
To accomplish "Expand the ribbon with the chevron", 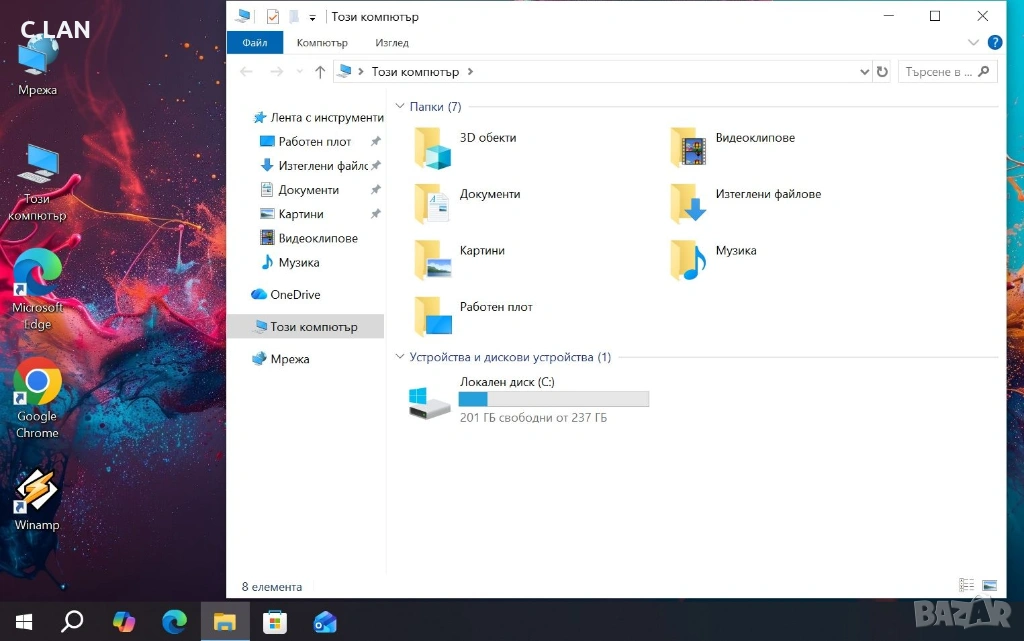I will pos(974,43).
